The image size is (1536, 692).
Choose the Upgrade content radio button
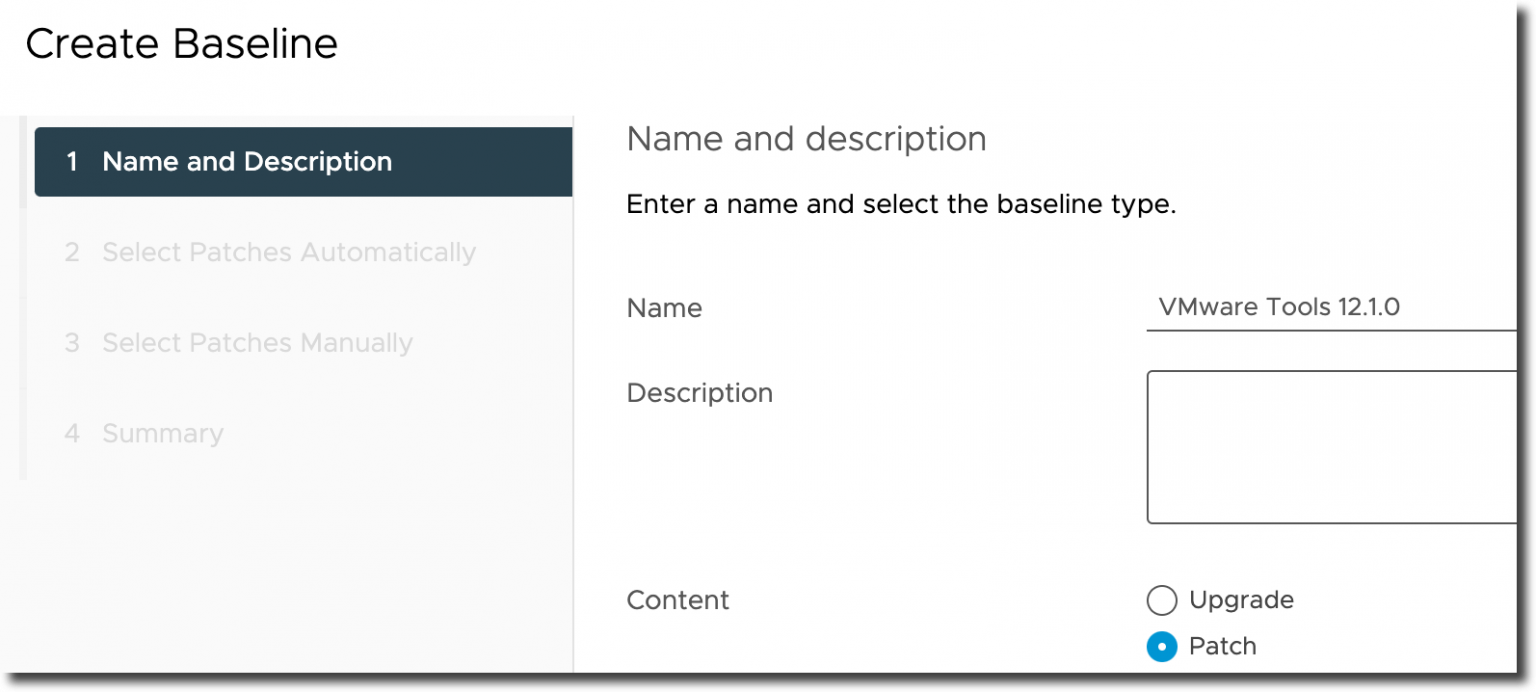point(1161,600)
